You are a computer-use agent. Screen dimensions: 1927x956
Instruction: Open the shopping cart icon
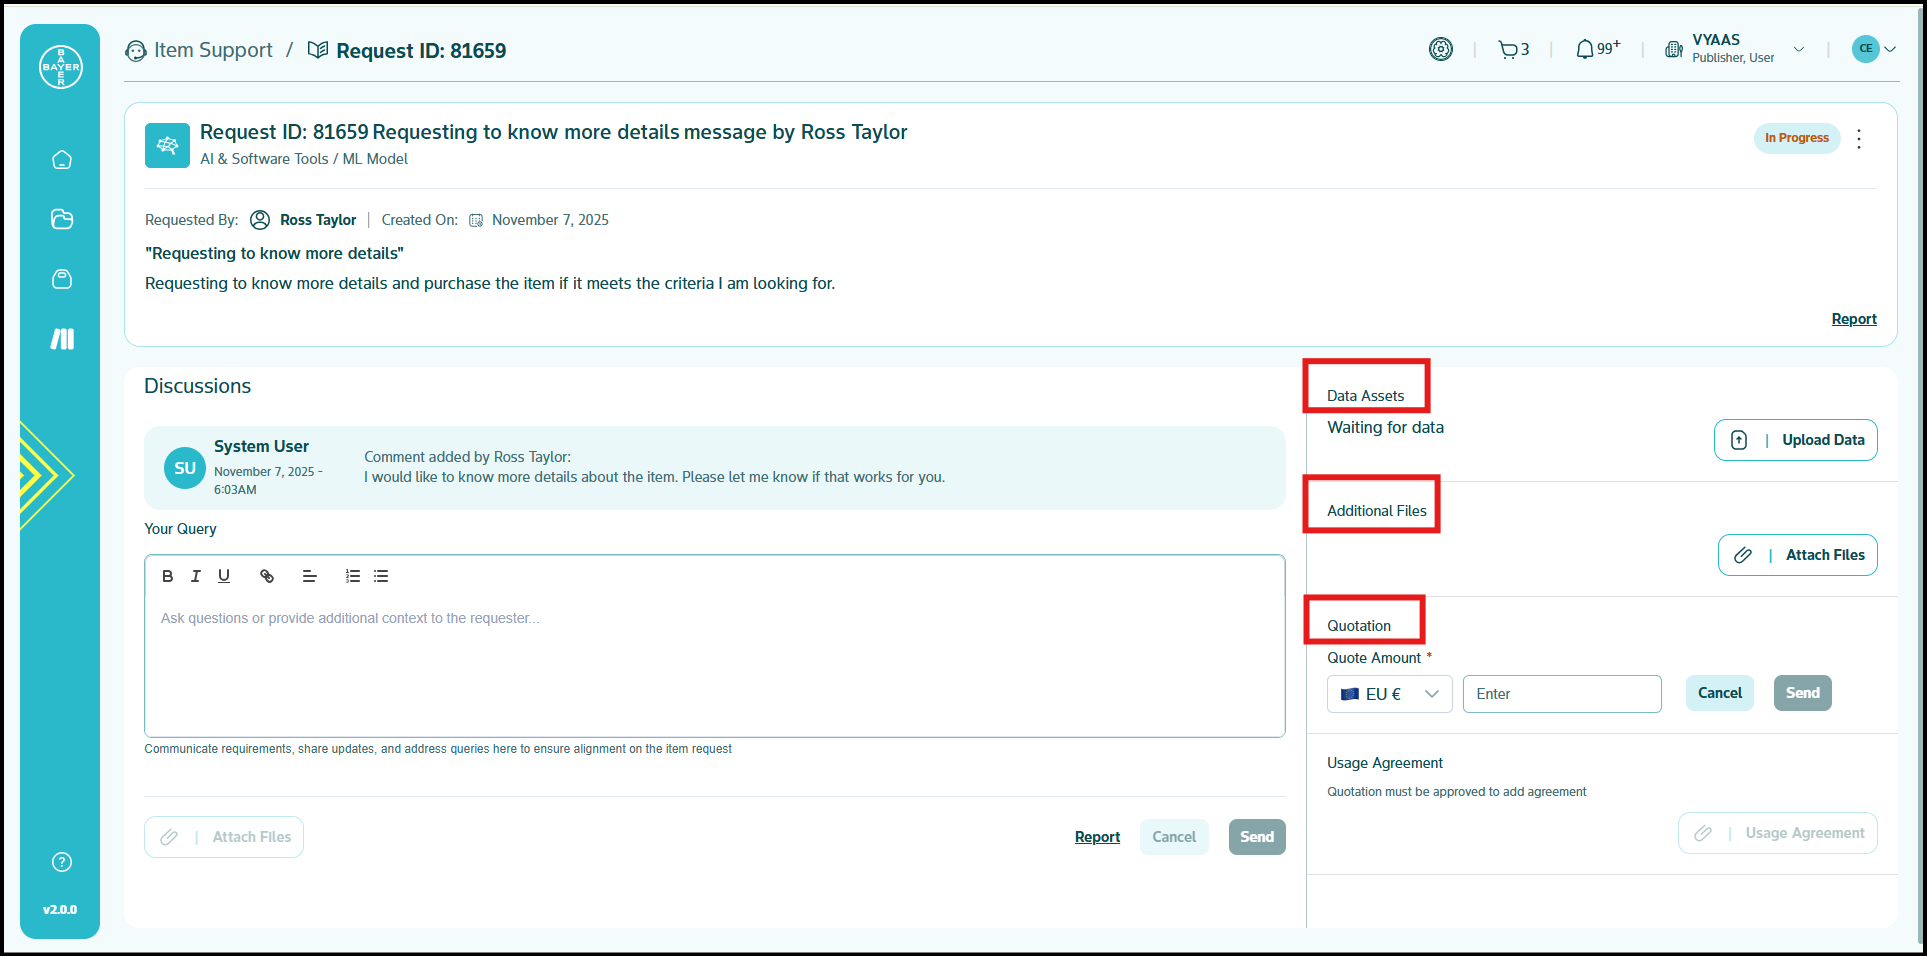tap(1508, 50)
